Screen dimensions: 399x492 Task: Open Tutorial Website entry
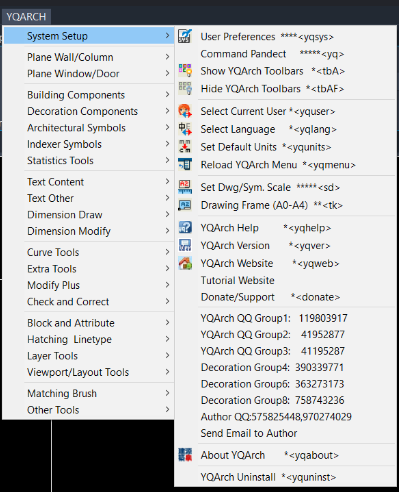point(285,280)
